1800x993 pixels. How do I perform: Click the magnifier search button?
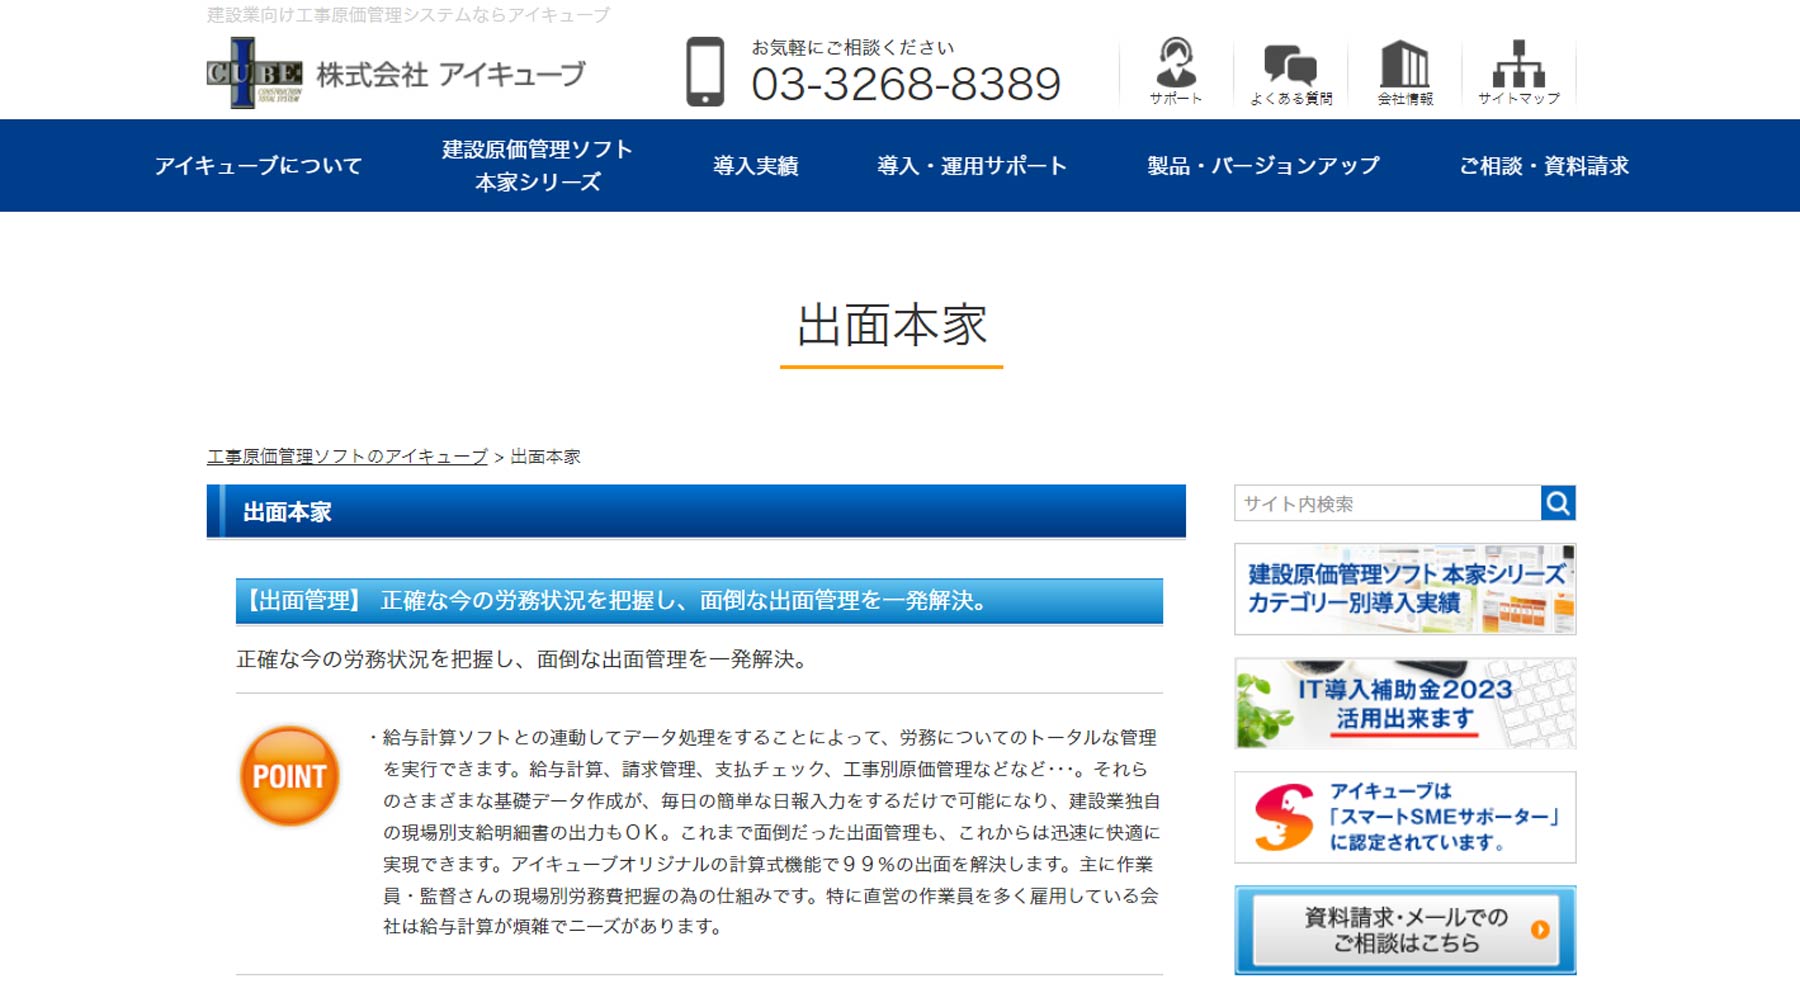(x=1558, y=503)
